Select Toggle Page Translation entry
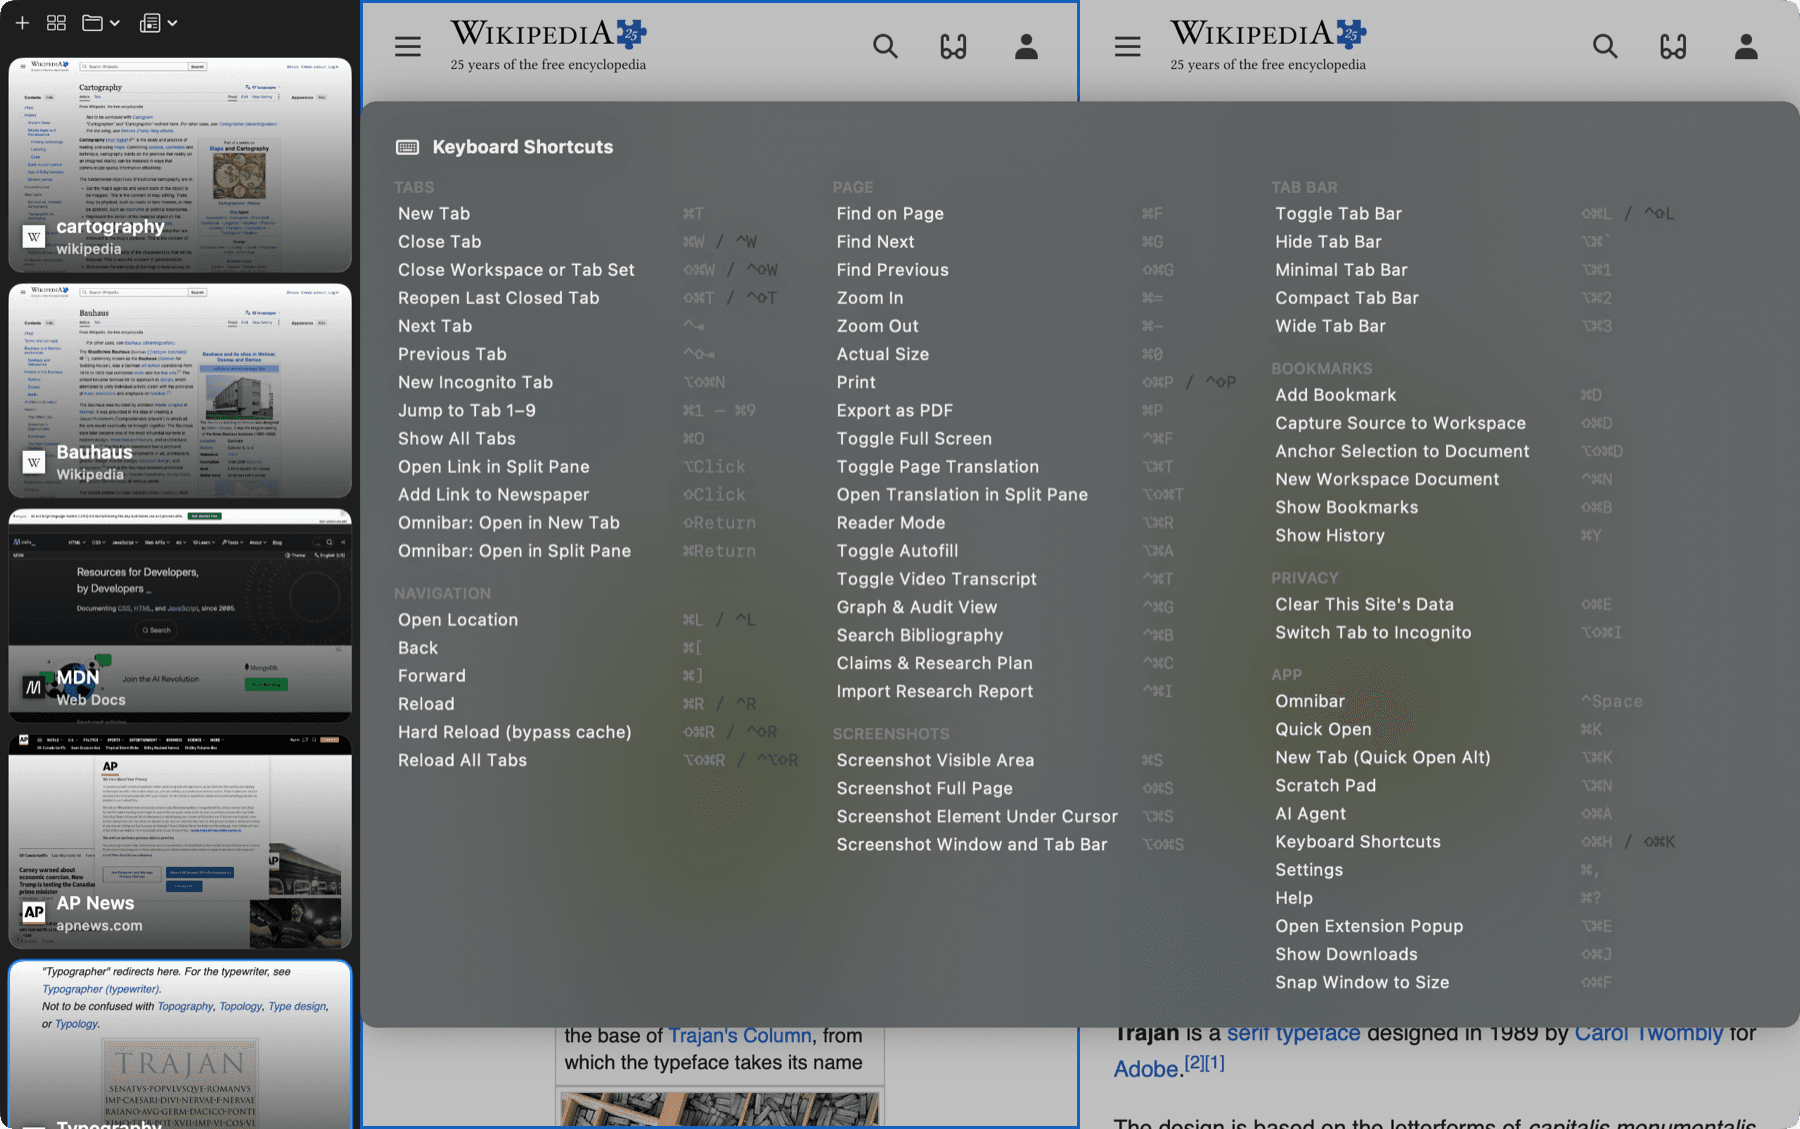This screenshot has width=1800, height=1129. (x=1036, y=466)
